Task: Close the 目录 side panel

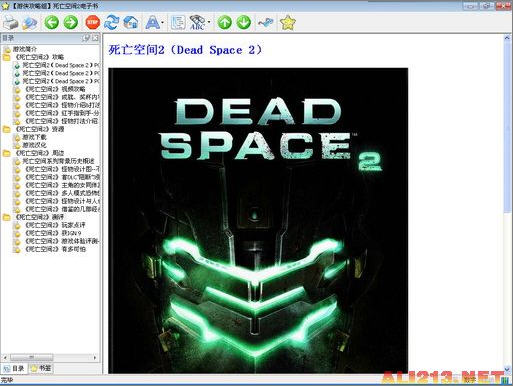Action: coord(96,38)
